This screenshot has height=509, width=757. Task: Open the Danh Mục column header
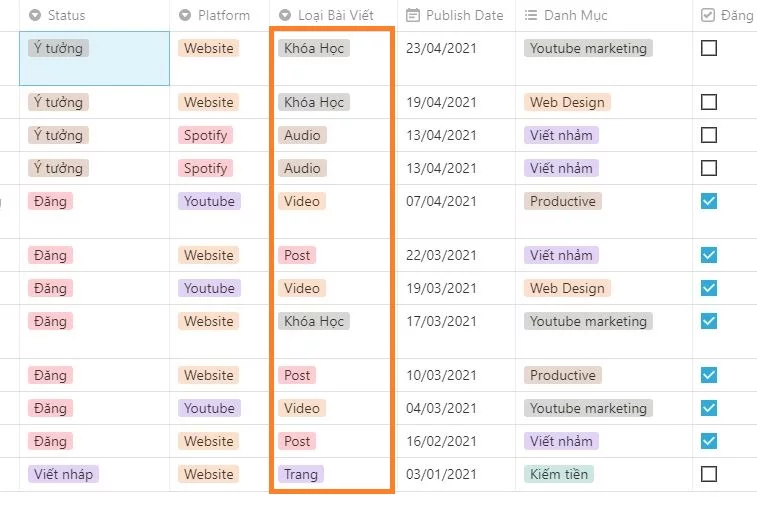604,15
